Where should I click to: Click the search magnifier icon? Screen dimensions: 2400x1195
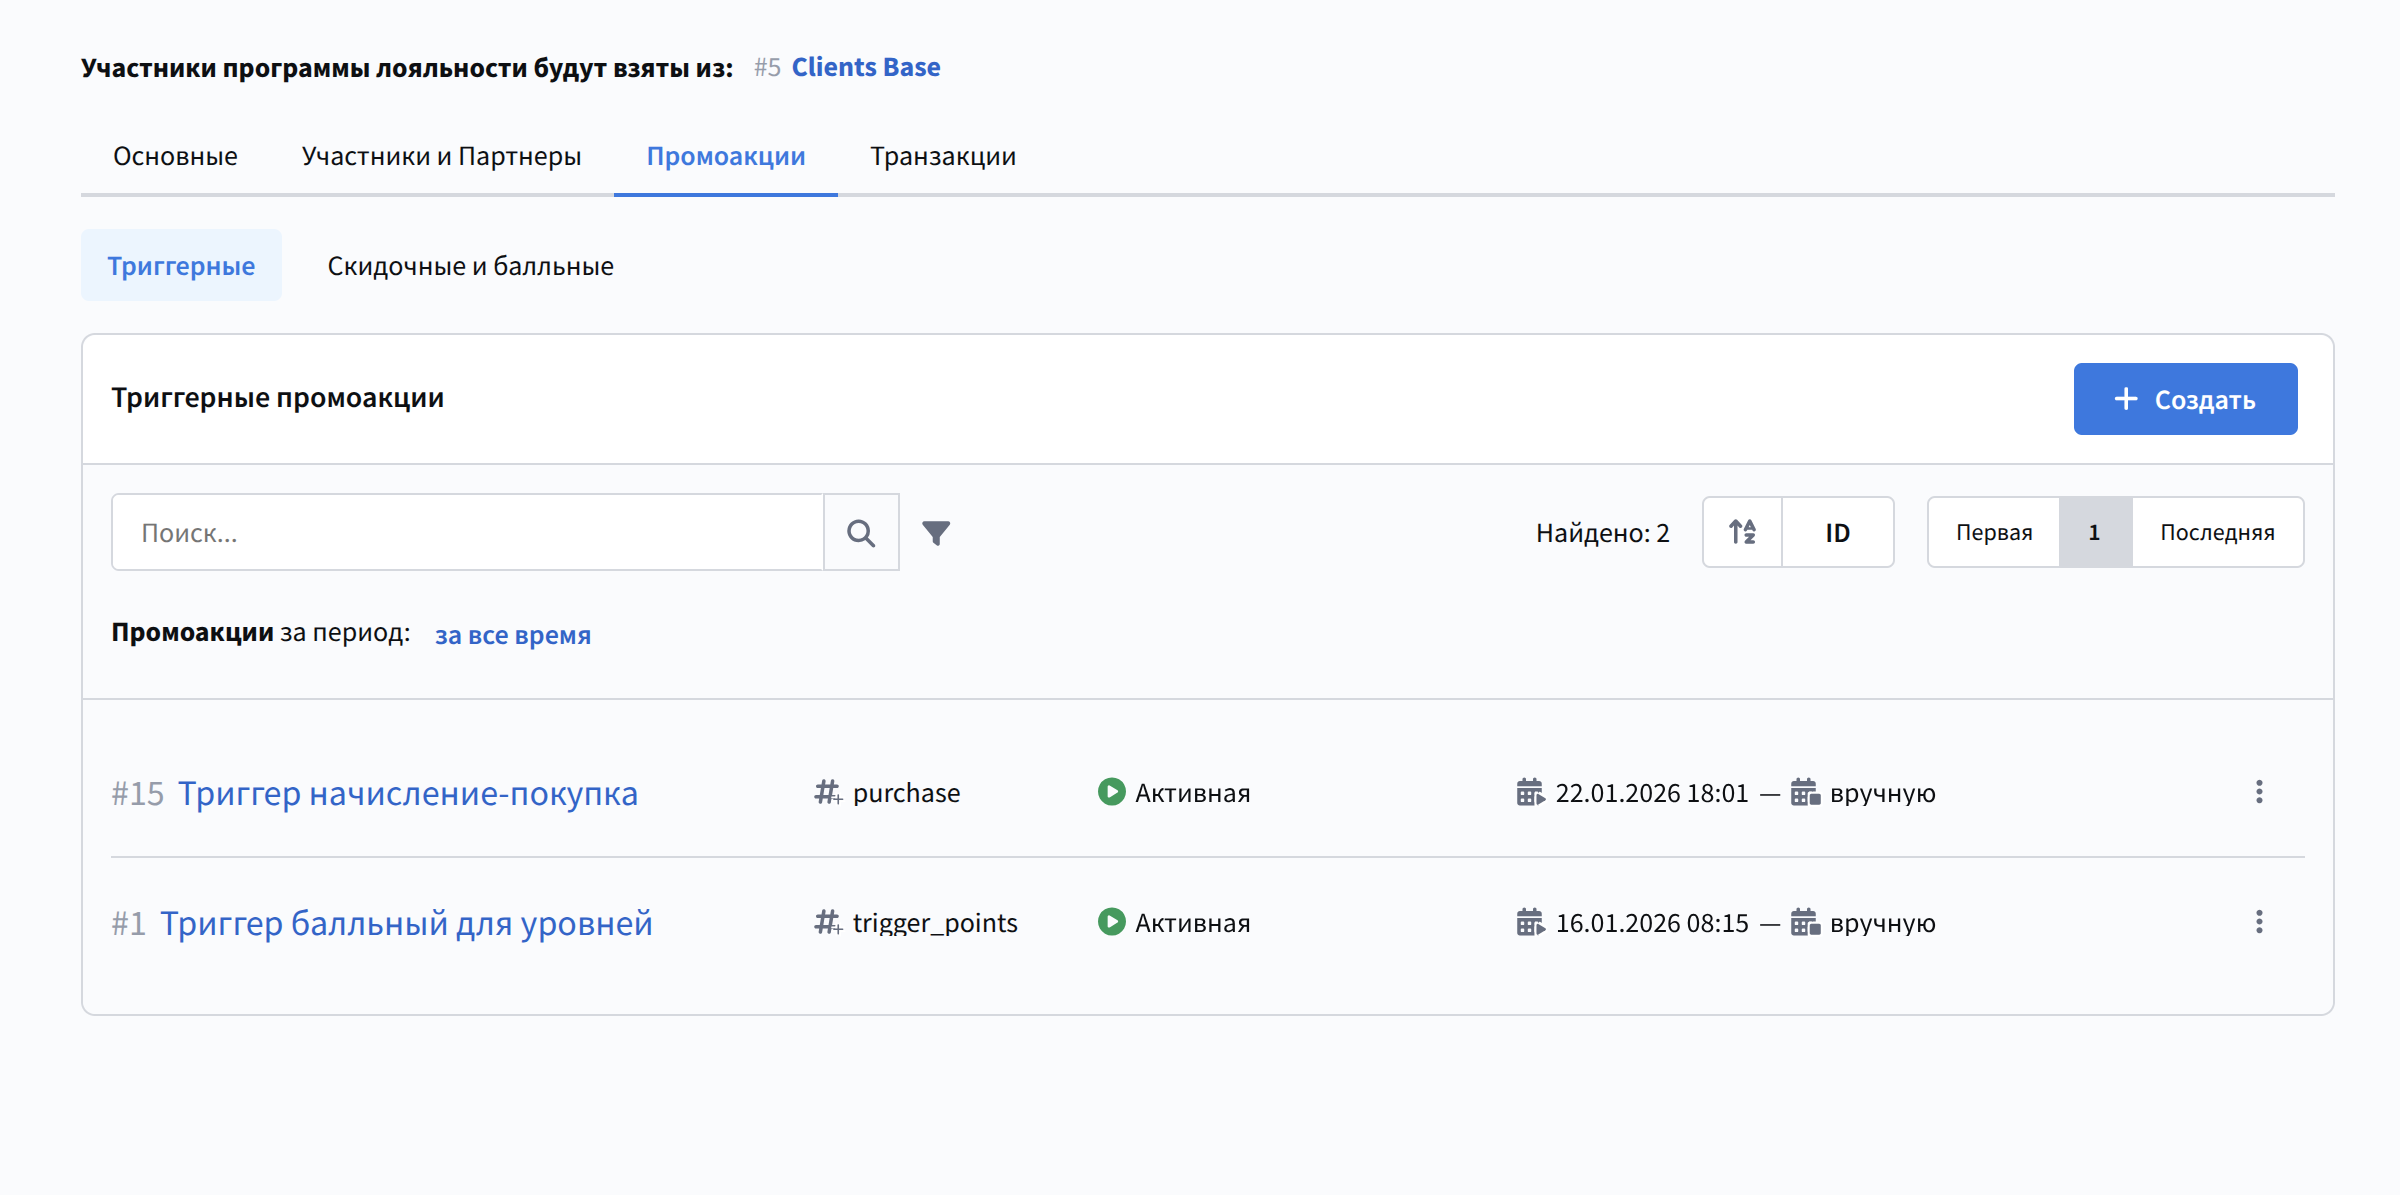click(861, 533)
